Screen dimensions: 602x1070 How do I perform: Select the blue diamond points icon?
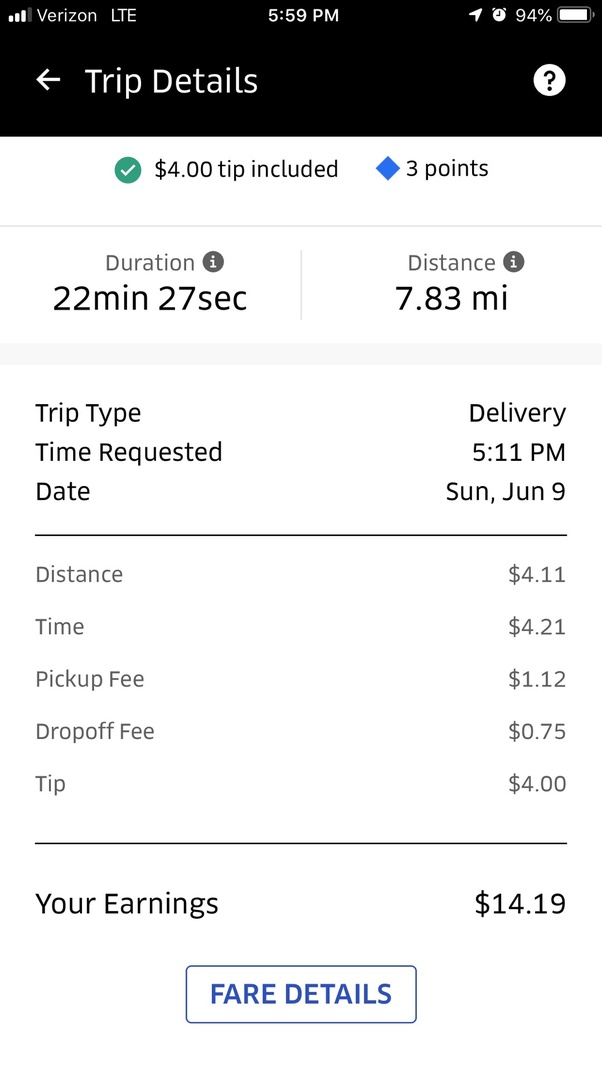click(x=387, y=169)
